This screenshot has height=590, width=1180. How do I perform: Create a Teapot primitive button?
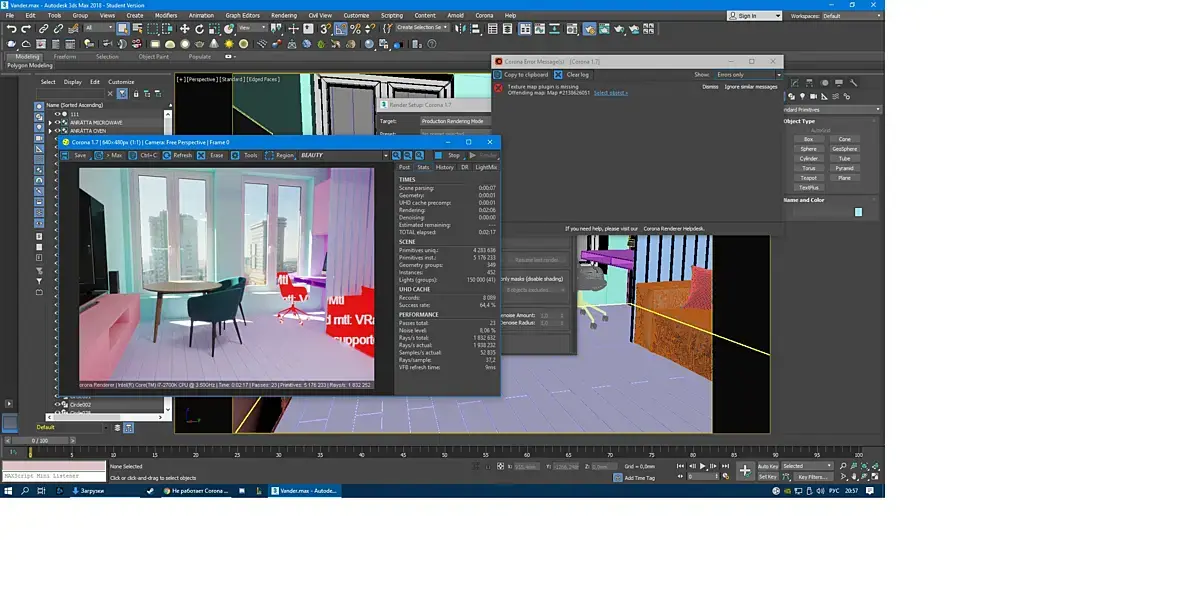tap(808, 178)
